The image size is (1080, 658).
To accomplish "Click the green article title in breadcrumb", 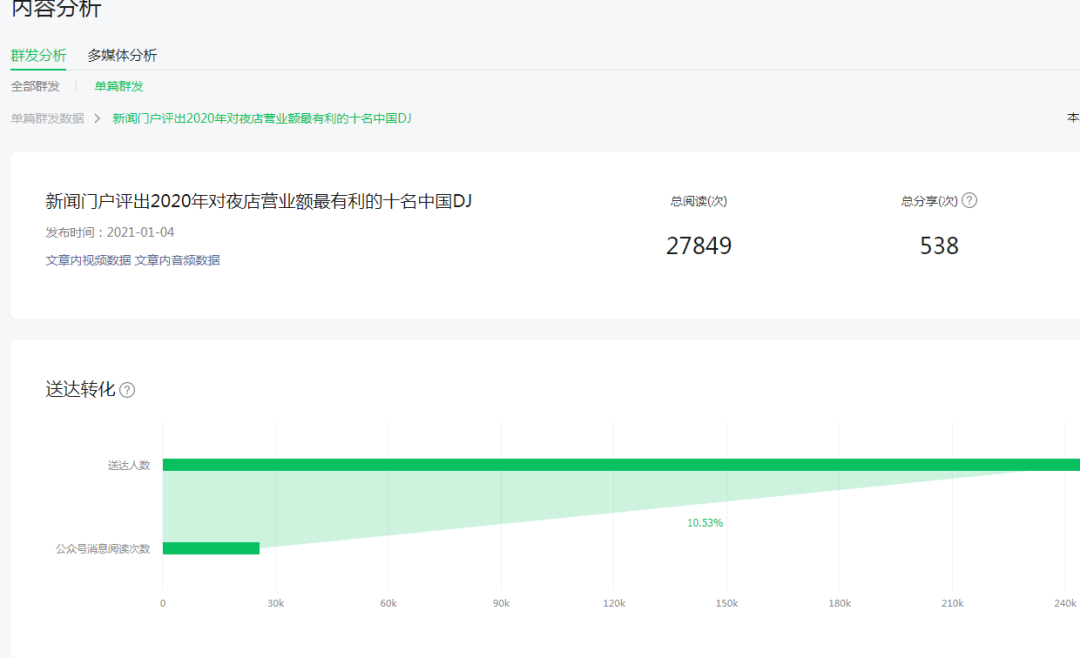I will (x=262, y=118).
